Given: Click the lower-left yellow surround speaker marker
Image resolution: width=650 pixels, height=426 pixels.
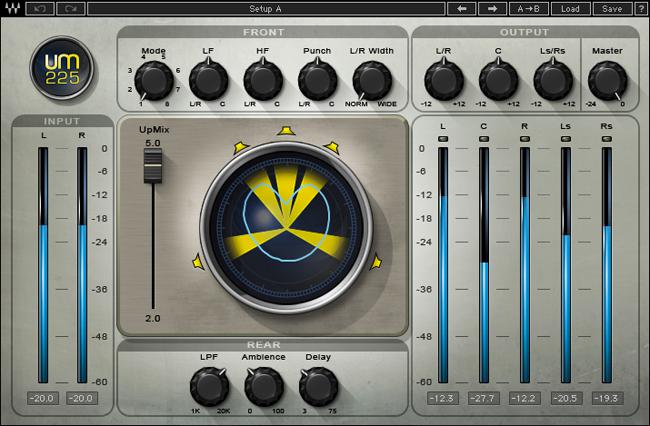Looking at the screenshot, I should 197,262.
